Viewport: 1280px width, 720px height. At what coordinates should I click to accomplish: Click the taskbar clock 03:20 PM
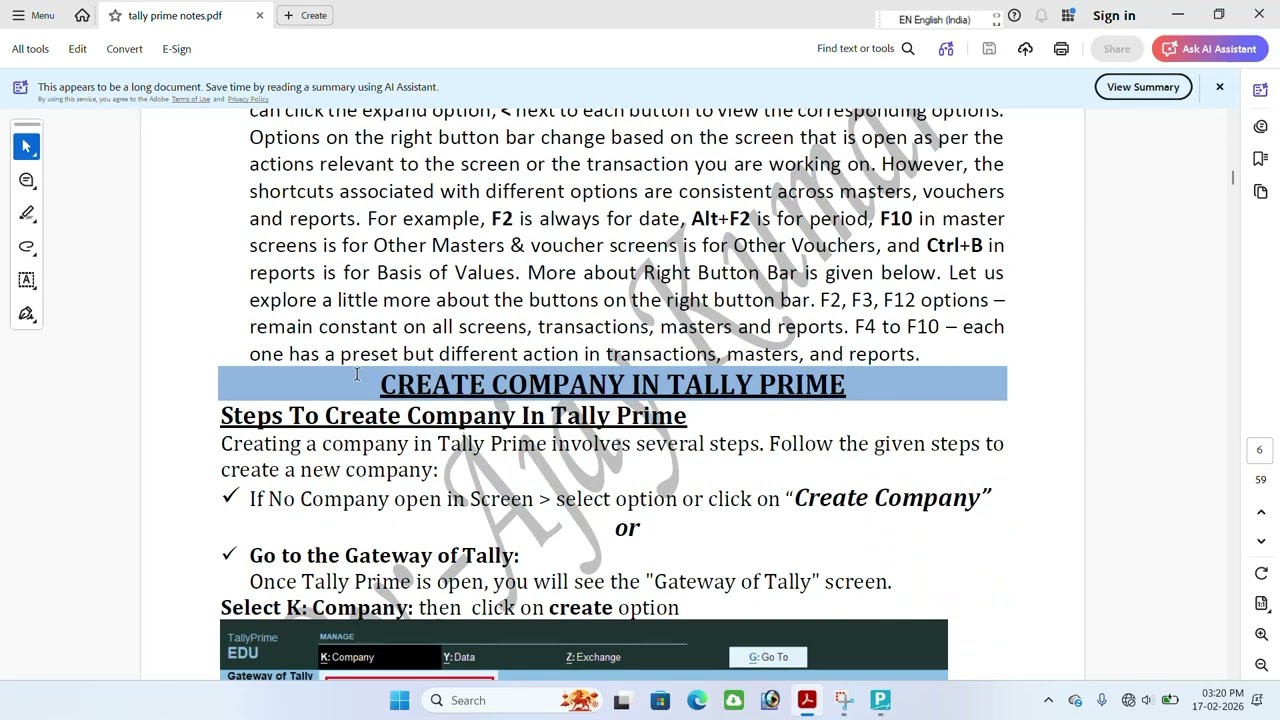pyautogui.click(x=1216, y=700)
